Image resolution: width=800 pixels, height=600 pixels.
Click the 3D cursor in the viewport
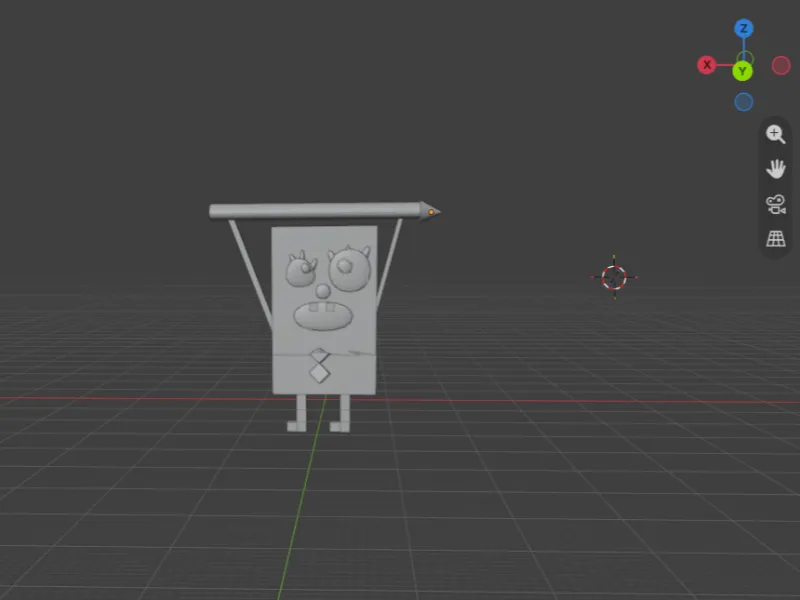coord(614,278)
